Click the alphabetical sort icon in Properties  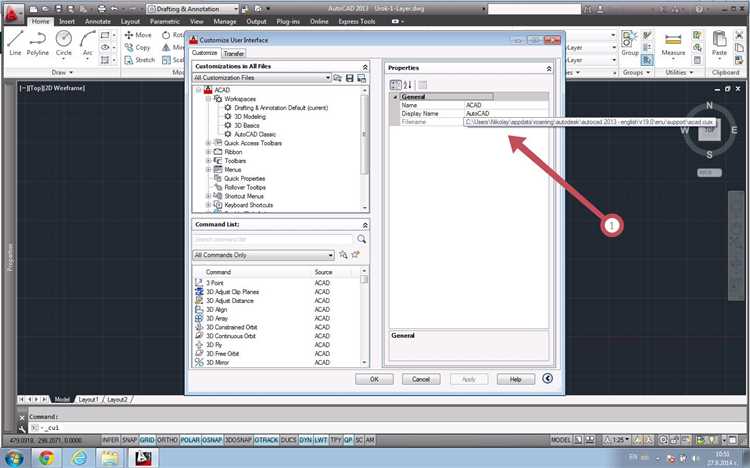[x=408, y=85]
